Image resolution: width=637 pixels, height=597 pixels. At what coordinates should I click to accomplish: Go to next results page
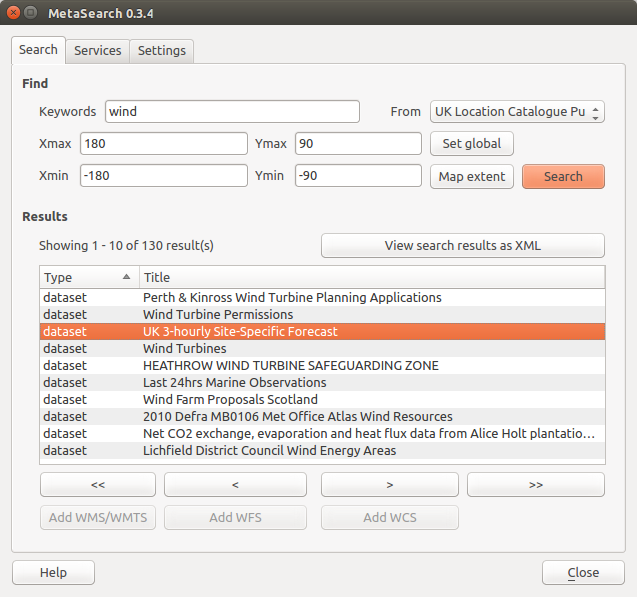coord(389,485)
